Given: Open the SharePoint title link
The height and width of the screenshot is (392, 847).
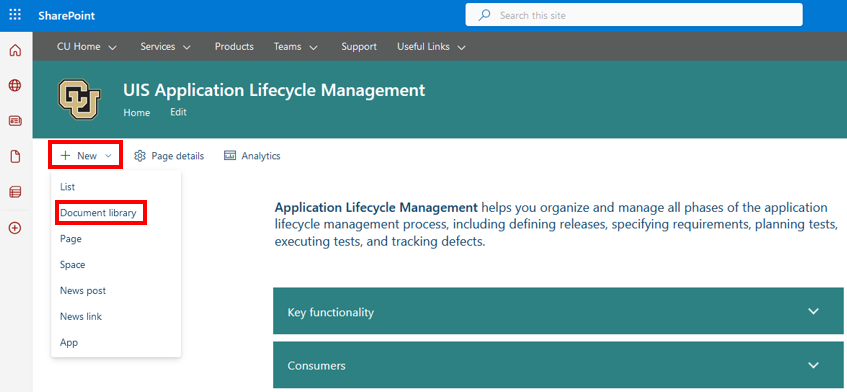Looking at the screenshot, I should (66, 16).
